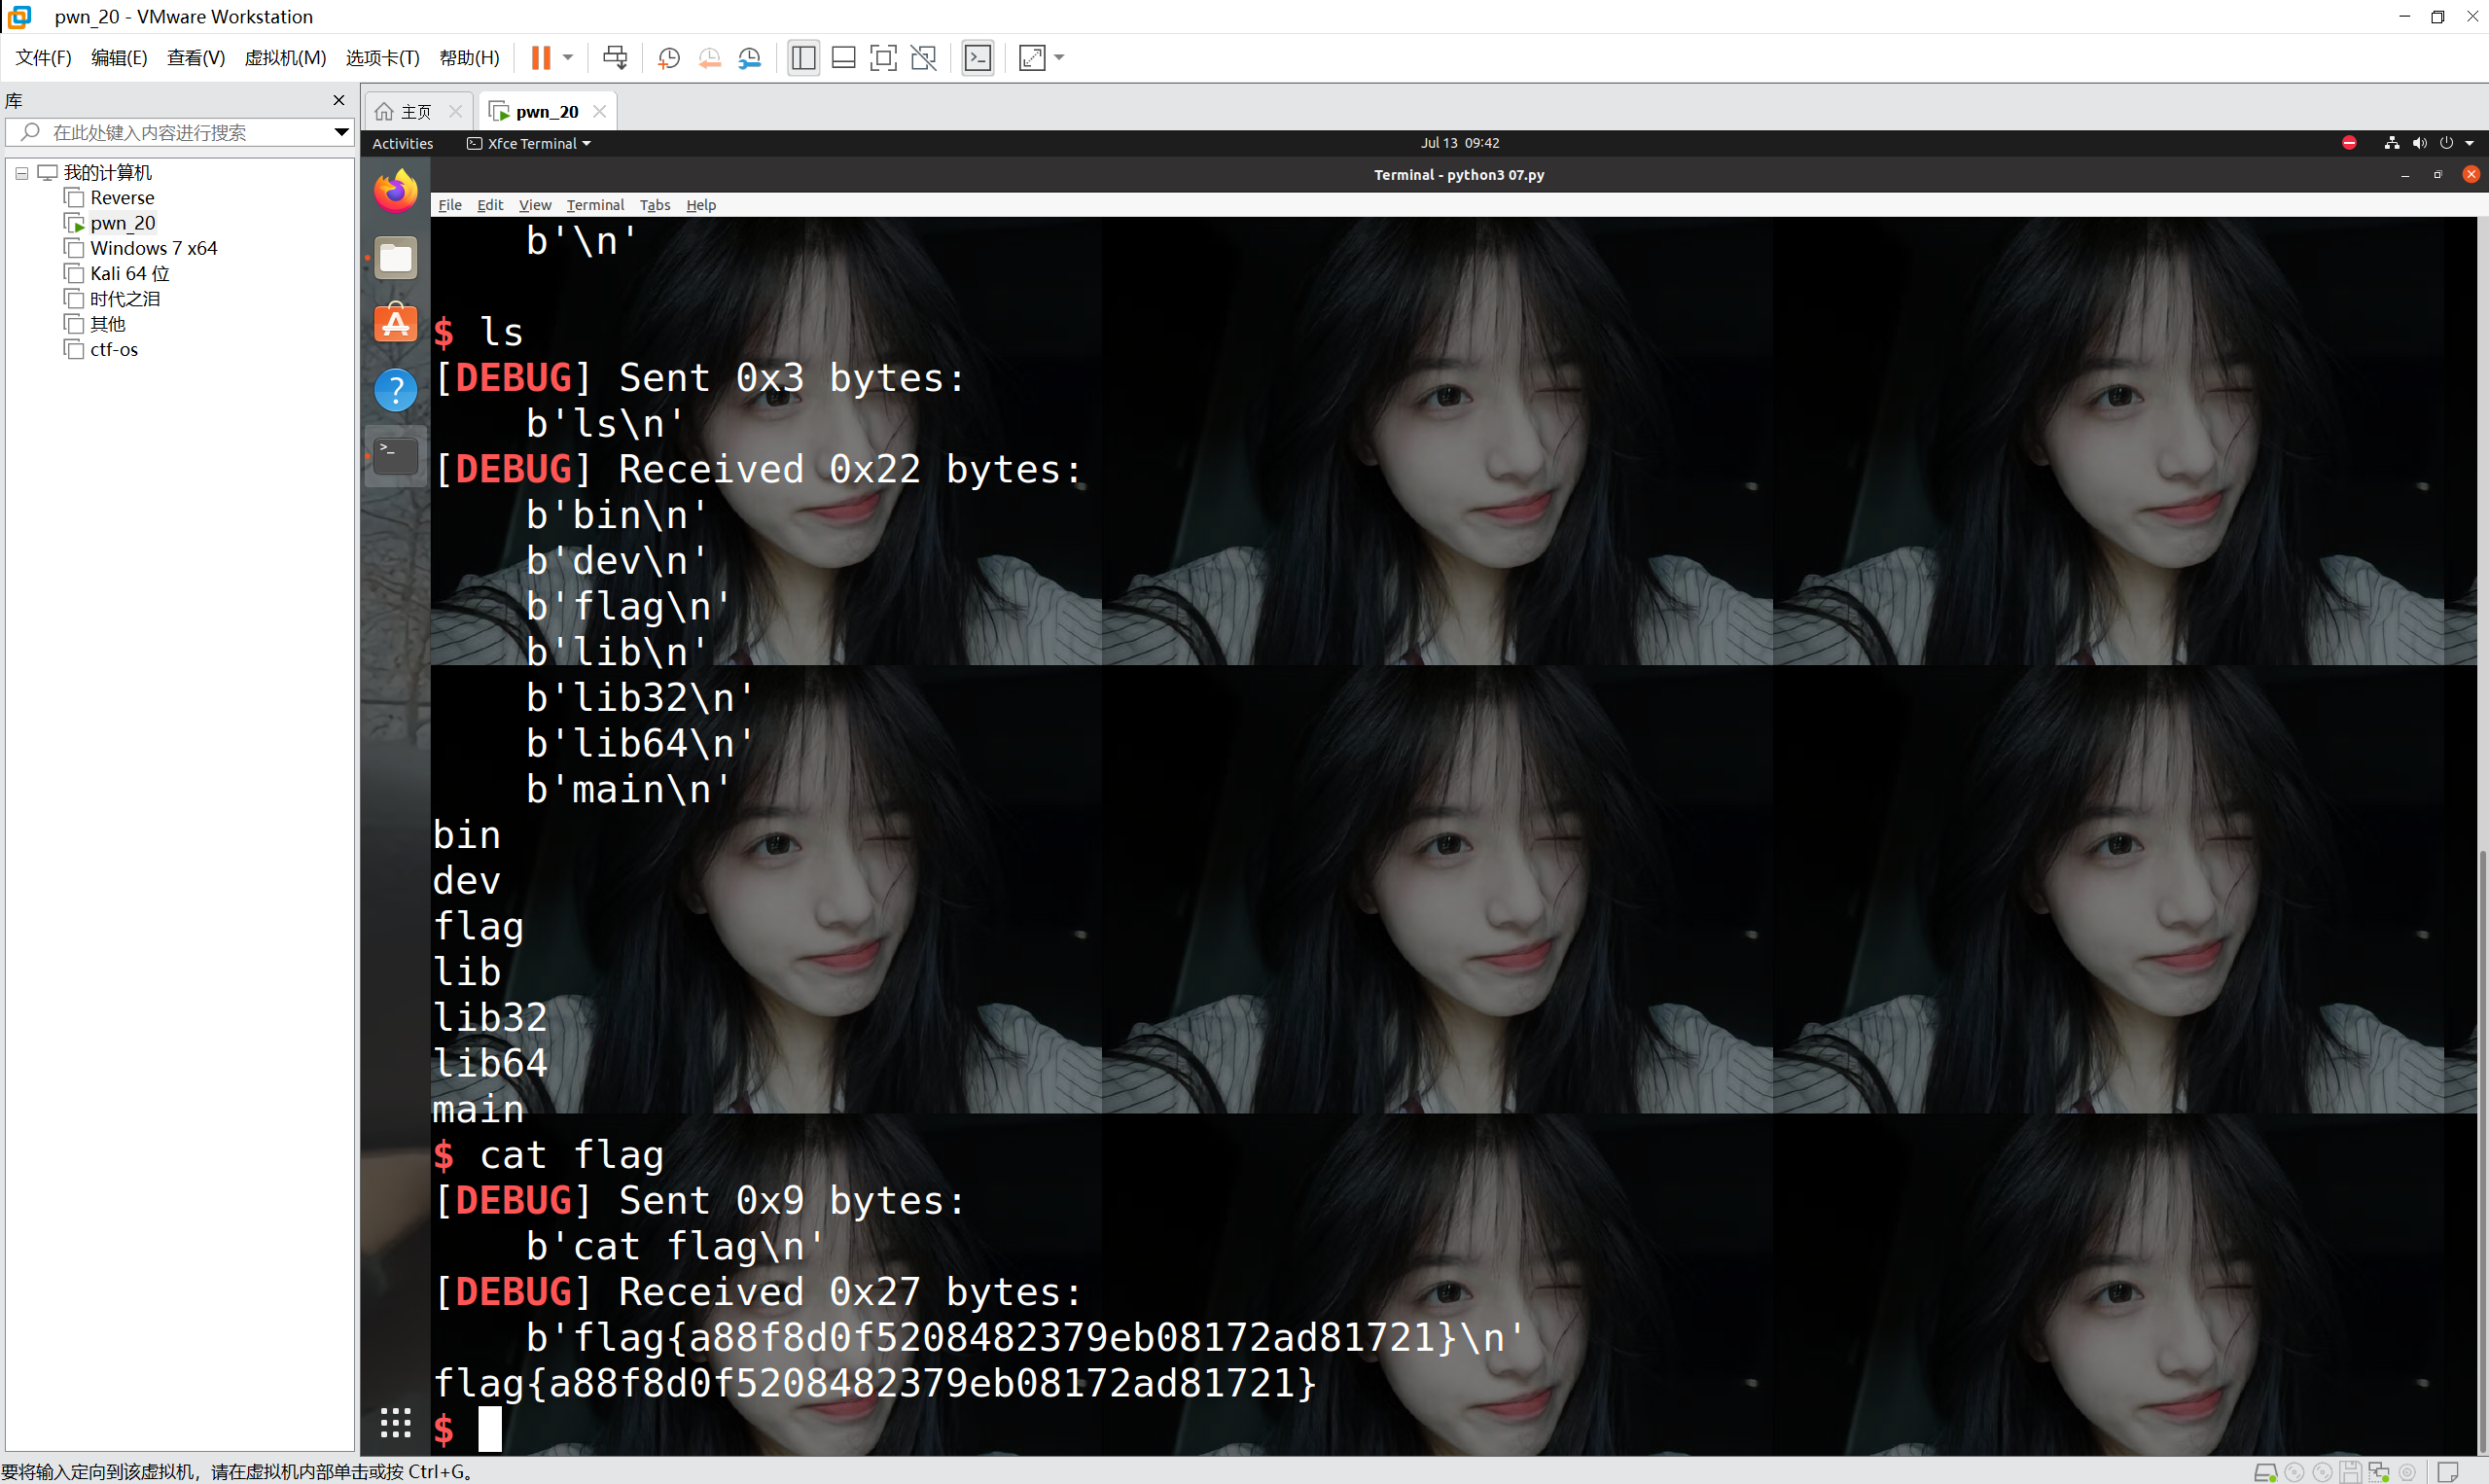Image resolution: width=2489 pixels, height=1484 pixels.
Task: Open the 编辑(E) menu
Action: pos(119,58)
